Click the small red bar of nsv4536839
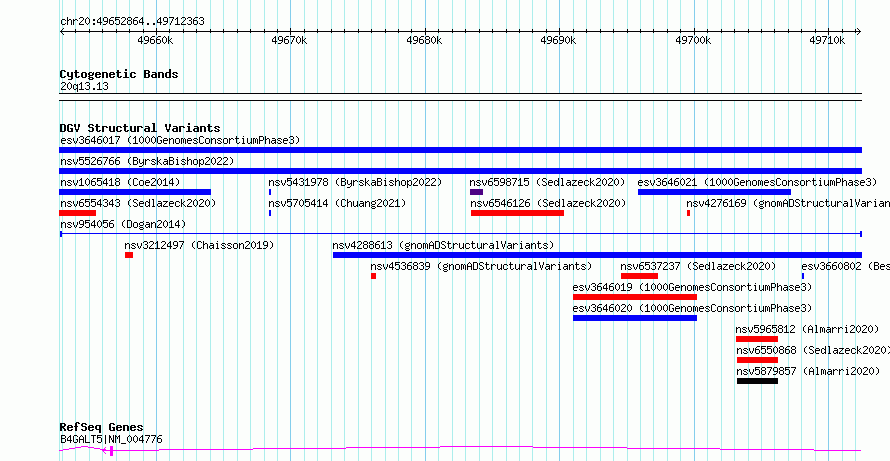The width and height of the screenshot is (890, 461). pyautogui.click(x=373, y=276)
